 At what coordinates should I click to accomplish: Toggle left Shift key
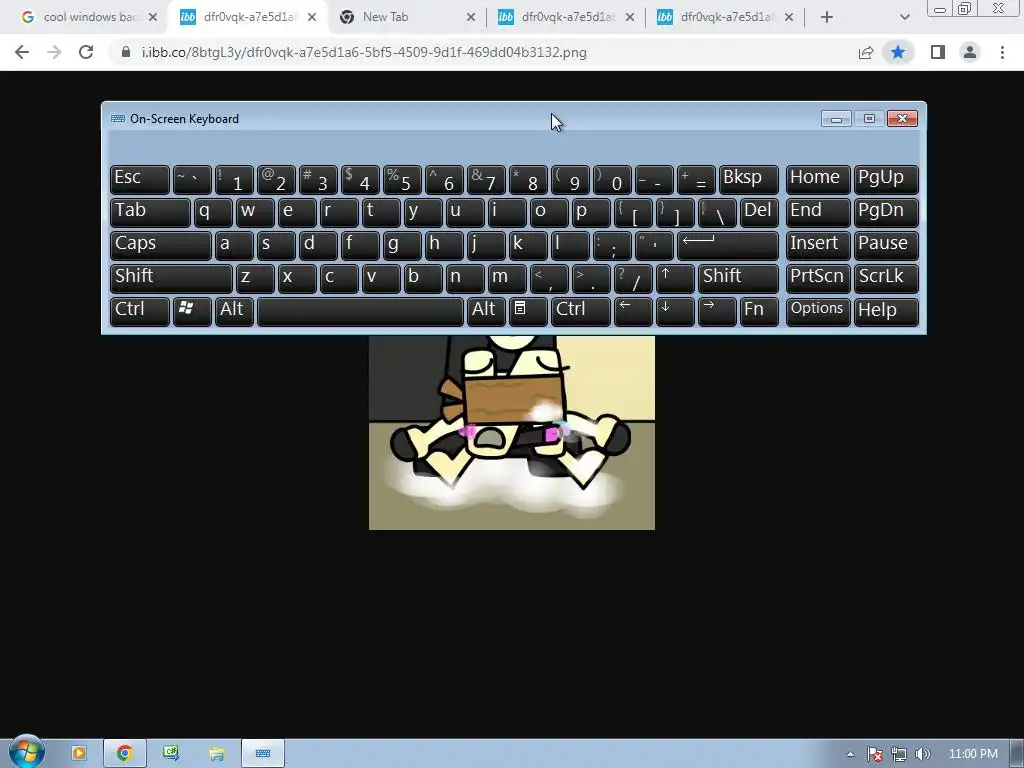point(171,278)
